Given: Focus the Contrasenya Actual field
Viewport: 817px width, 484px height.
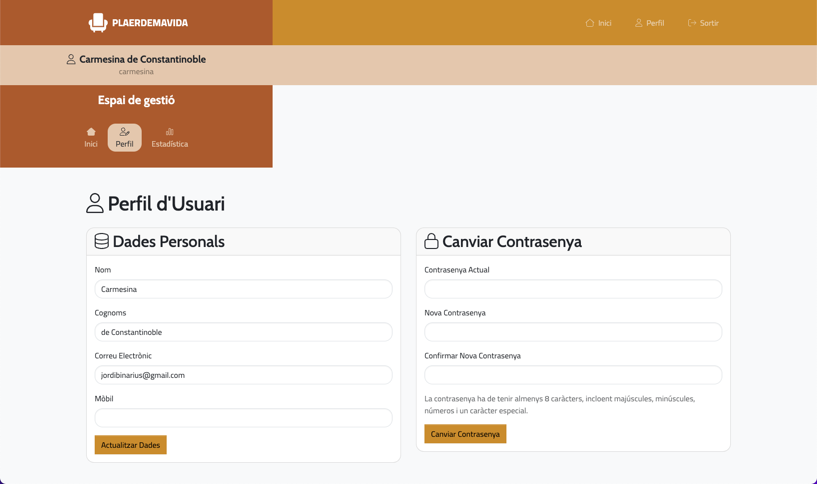Looking at the screenshot, I should 573,289.
